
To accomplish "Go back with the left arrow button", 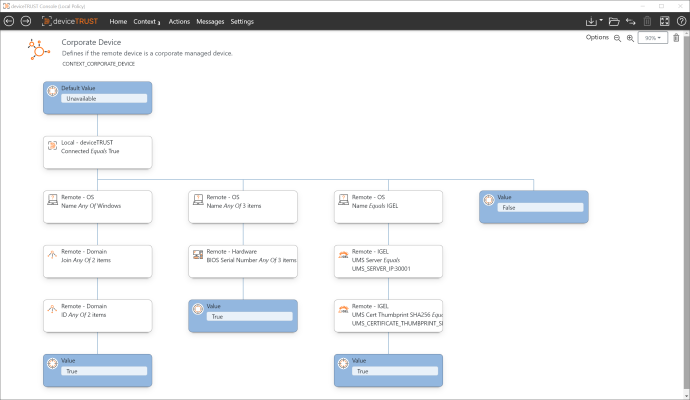I will click(x=9, y=21).
